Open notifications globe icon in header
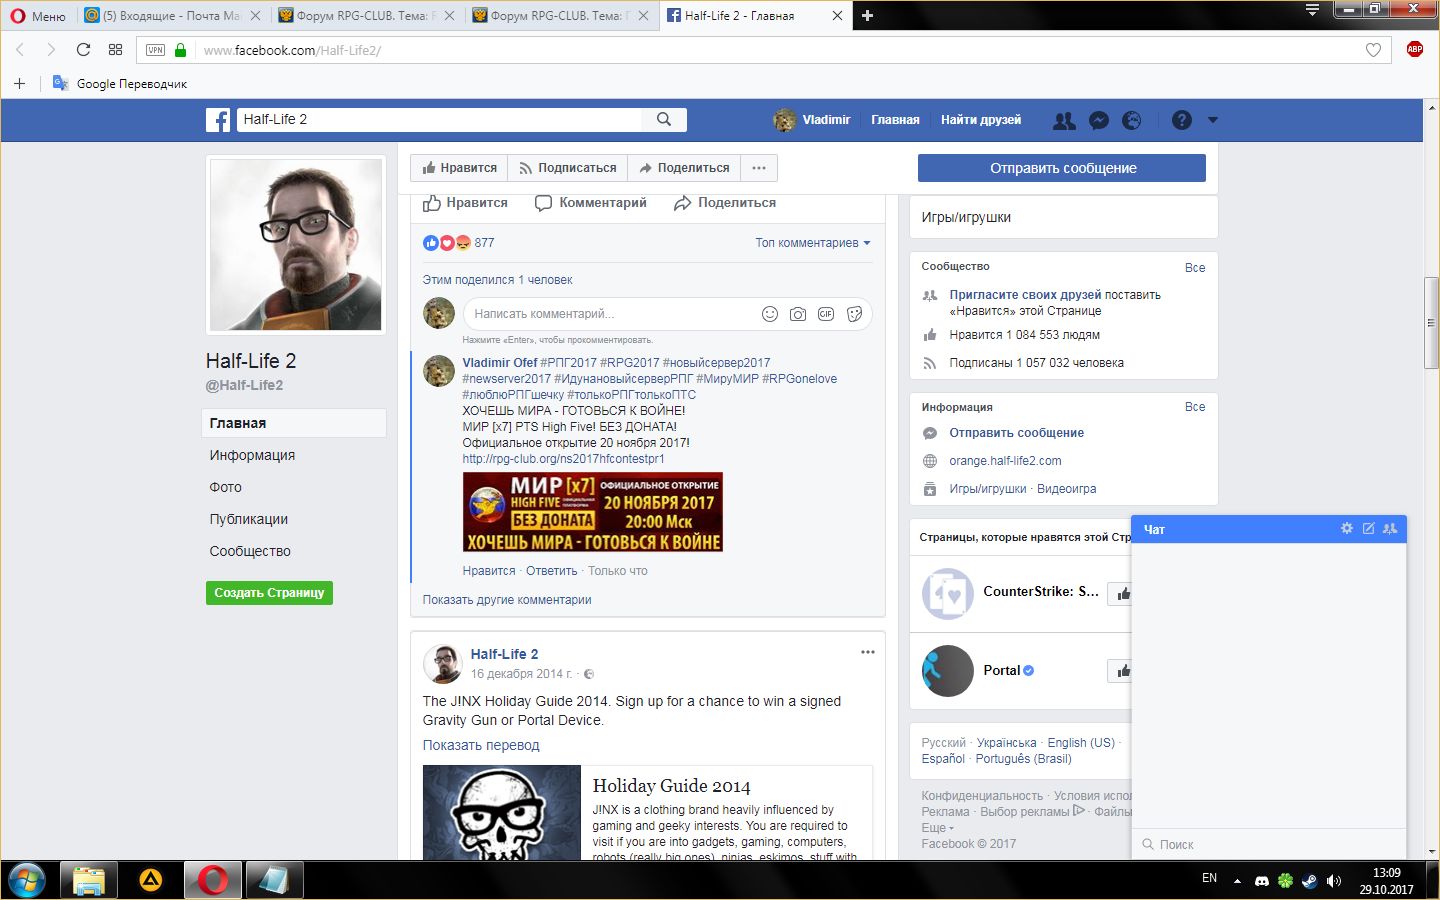This screenshot has height=900, width=1440. click(x=1131, y=120)
